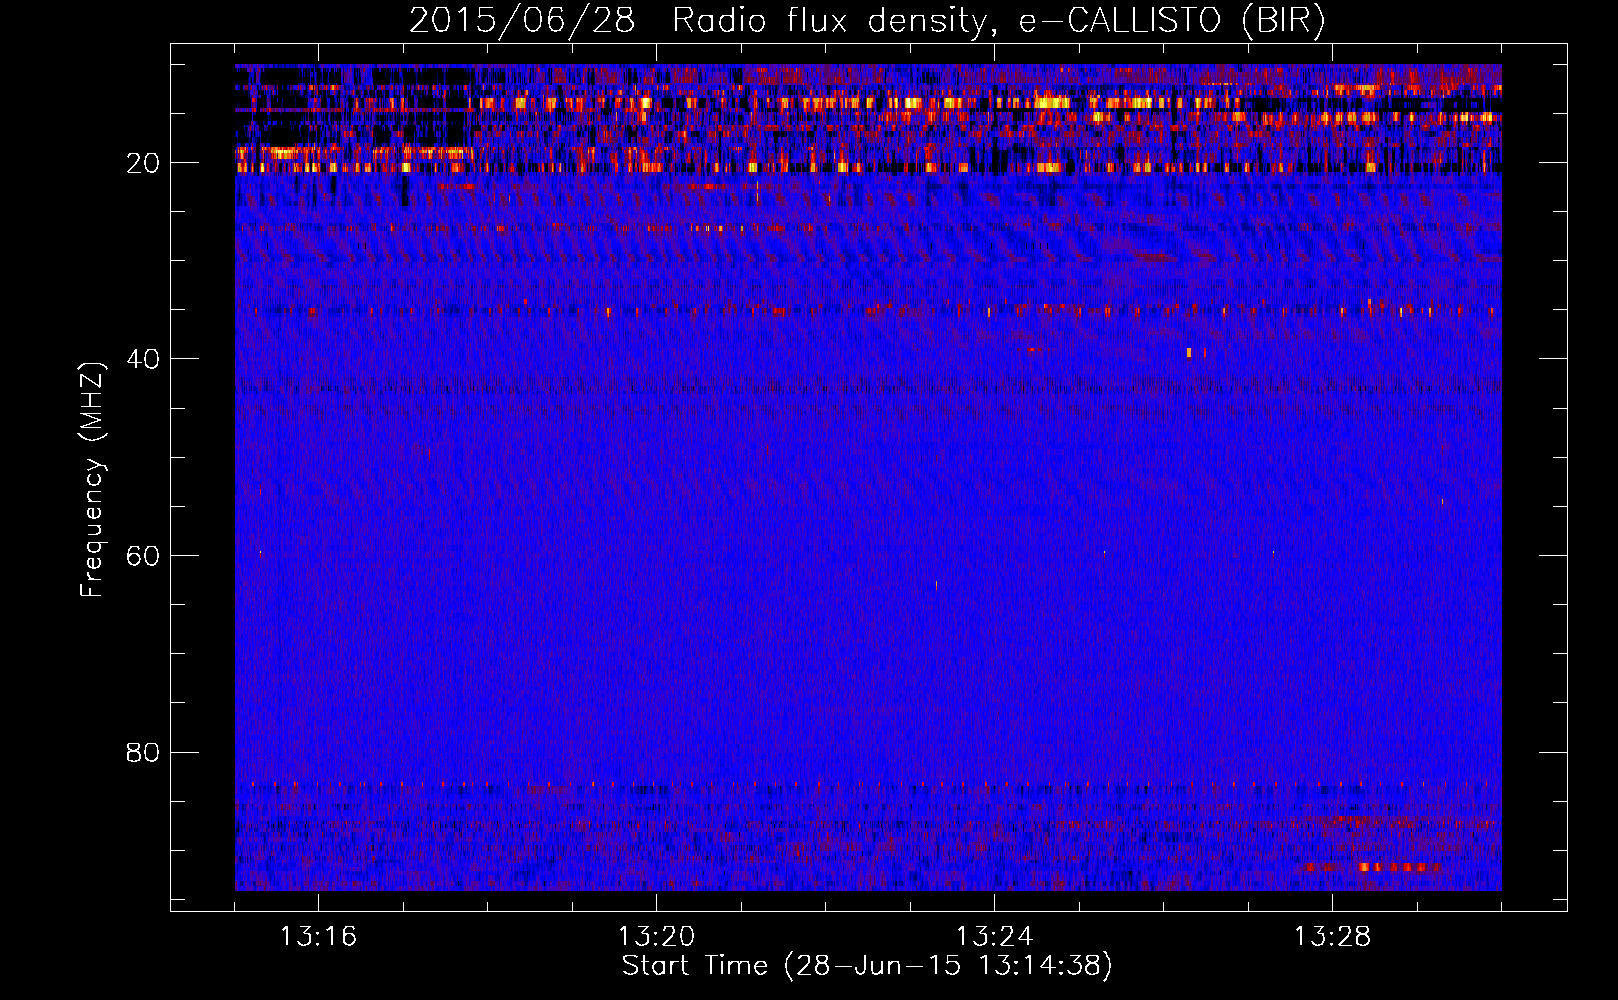Click the '13:24' time tick label

(994, 937)
